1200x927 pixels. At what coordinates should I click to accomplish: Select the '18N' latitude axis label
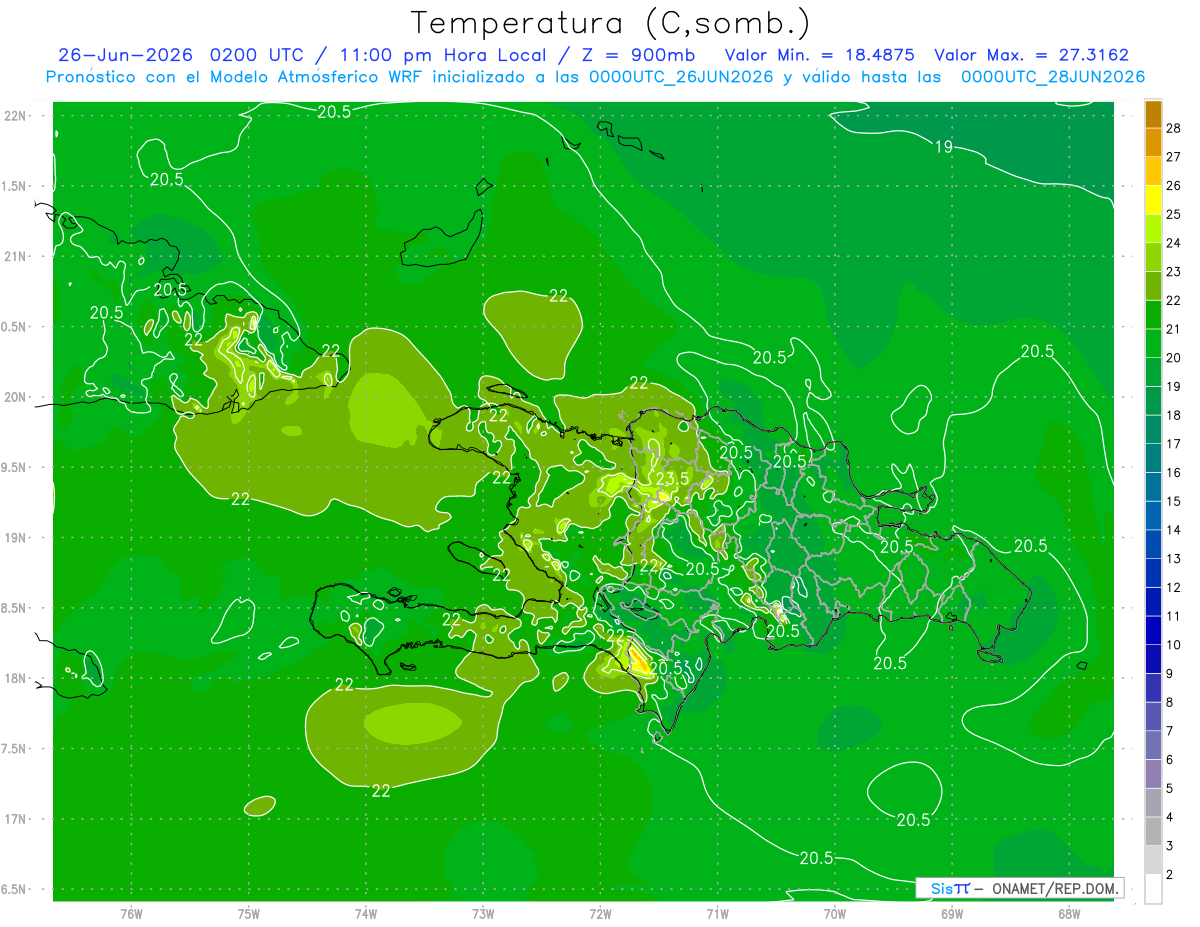point(17,678)
